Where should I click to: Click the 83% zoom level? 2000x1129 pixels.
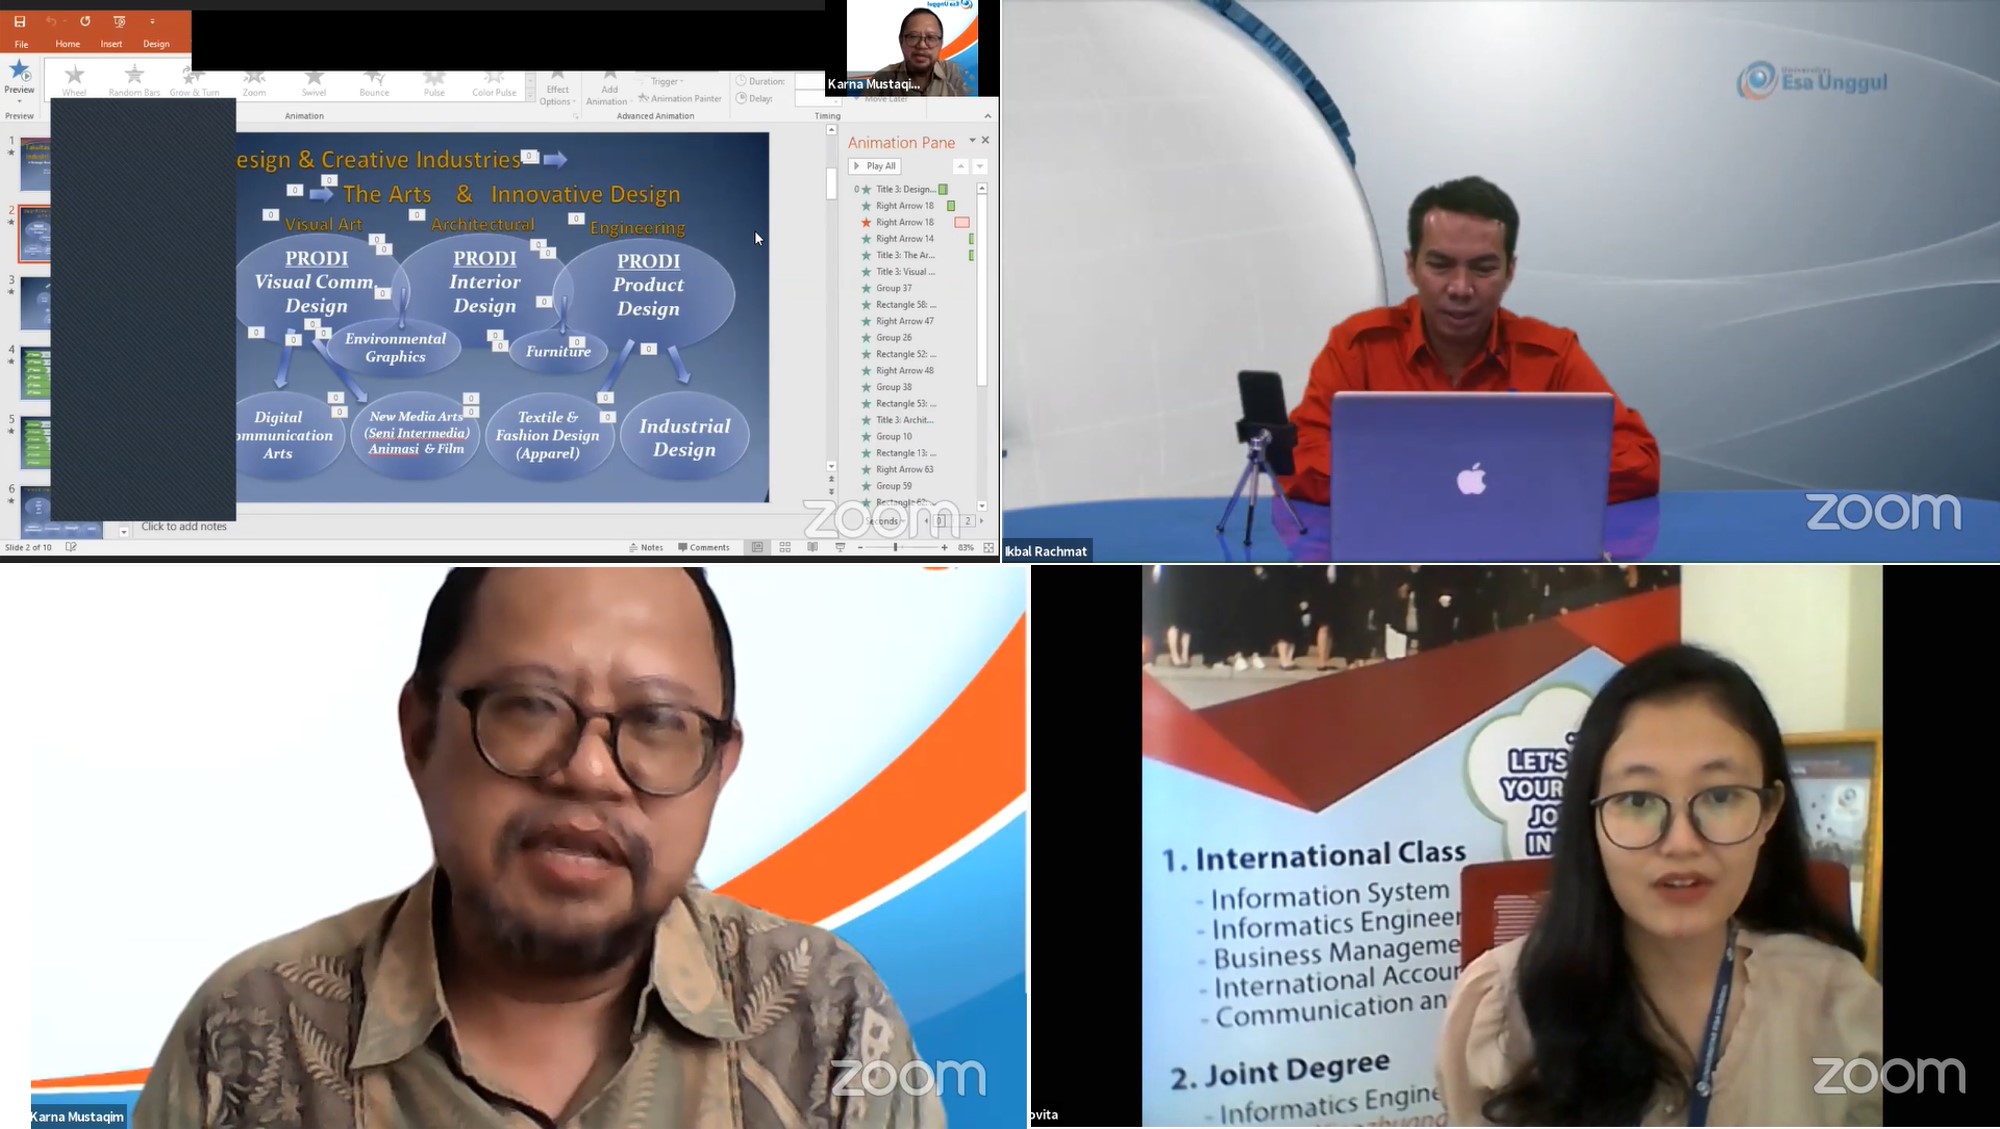tap(966, 547)
